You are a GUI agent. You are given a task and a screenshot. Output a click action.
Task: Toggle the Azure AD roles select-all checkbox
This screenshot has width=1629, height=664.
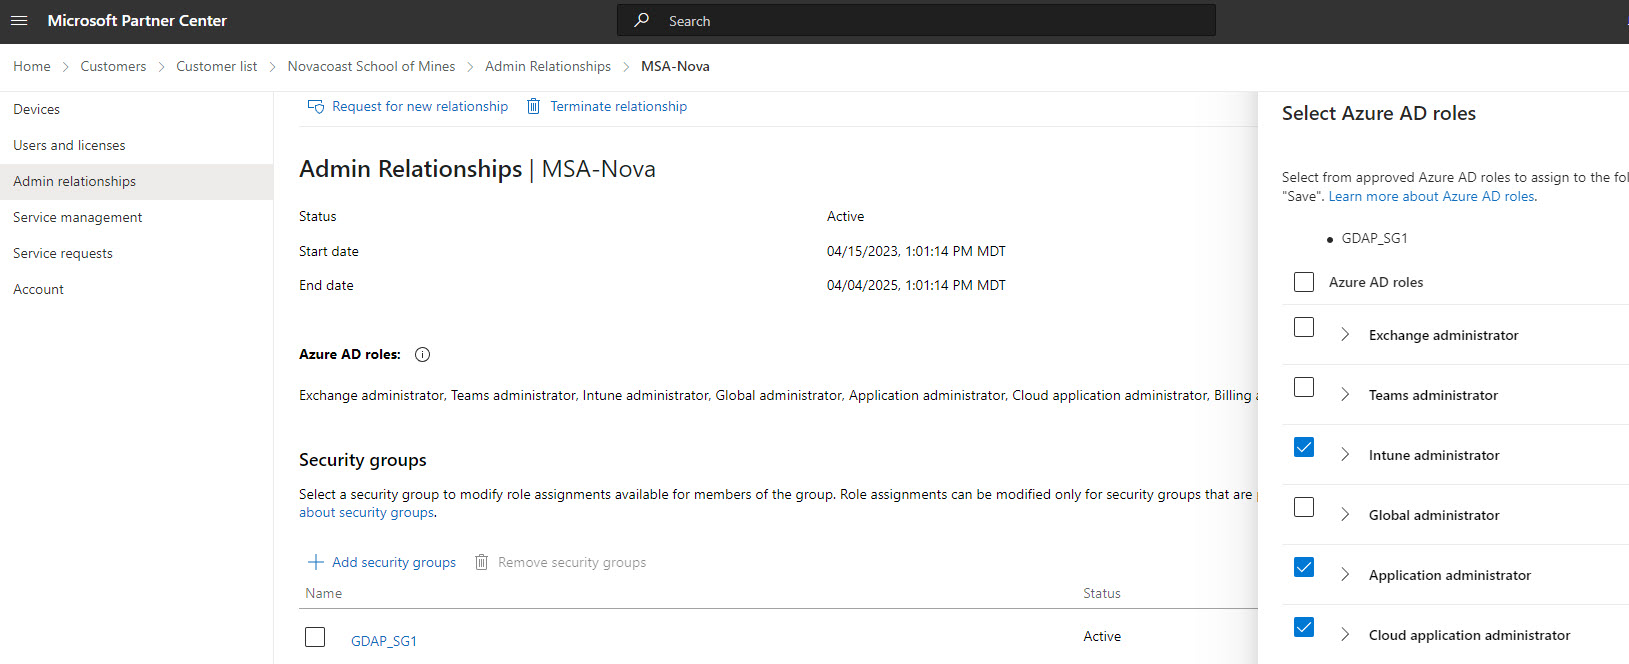point(1304,282)
